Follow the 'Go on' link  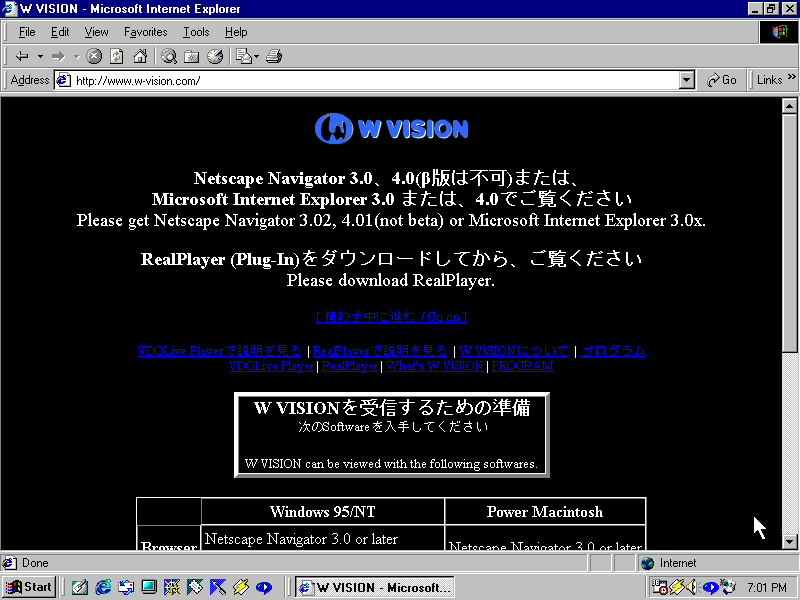pyautogui.click(x=391, y=317)
